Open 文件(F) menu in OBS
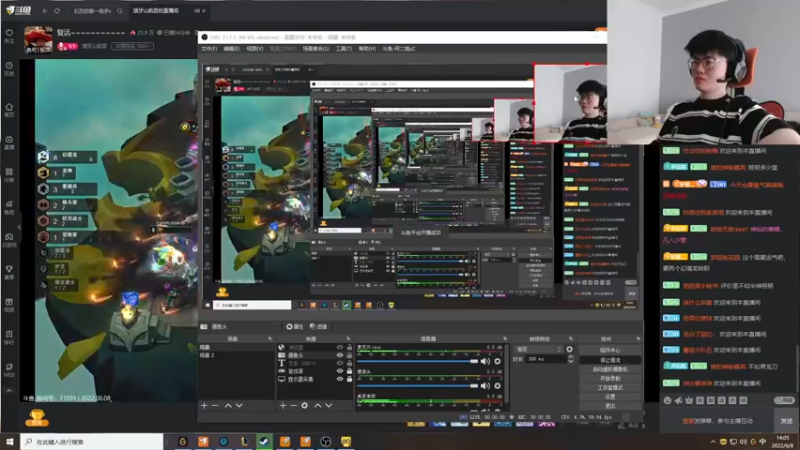The image size is (800, 450). coord(209,49)
